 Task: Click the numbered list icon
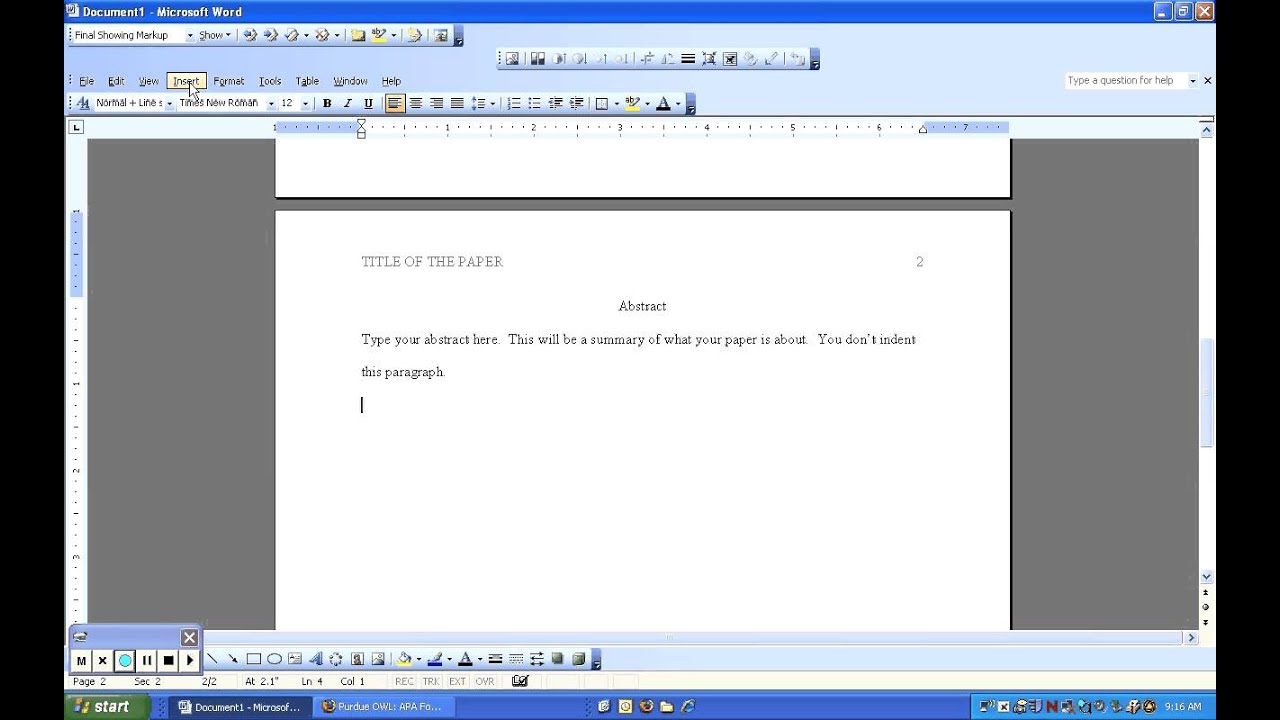click(x=514, y=103)
